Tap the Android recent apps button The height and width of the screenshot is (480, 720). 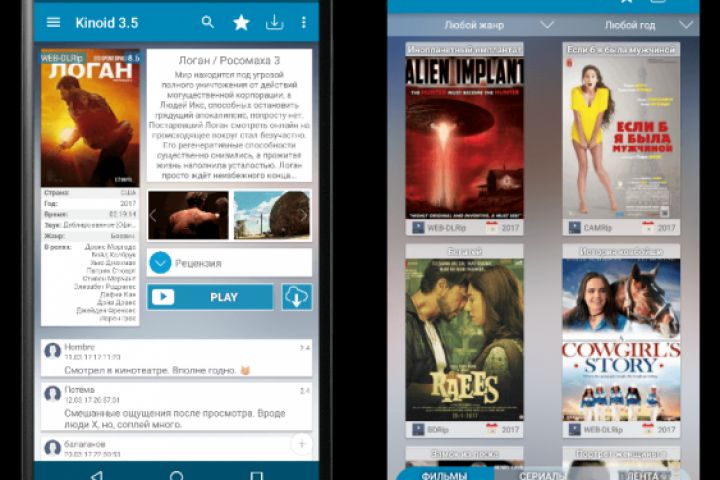pyautogui.click(x=257, y=475)
